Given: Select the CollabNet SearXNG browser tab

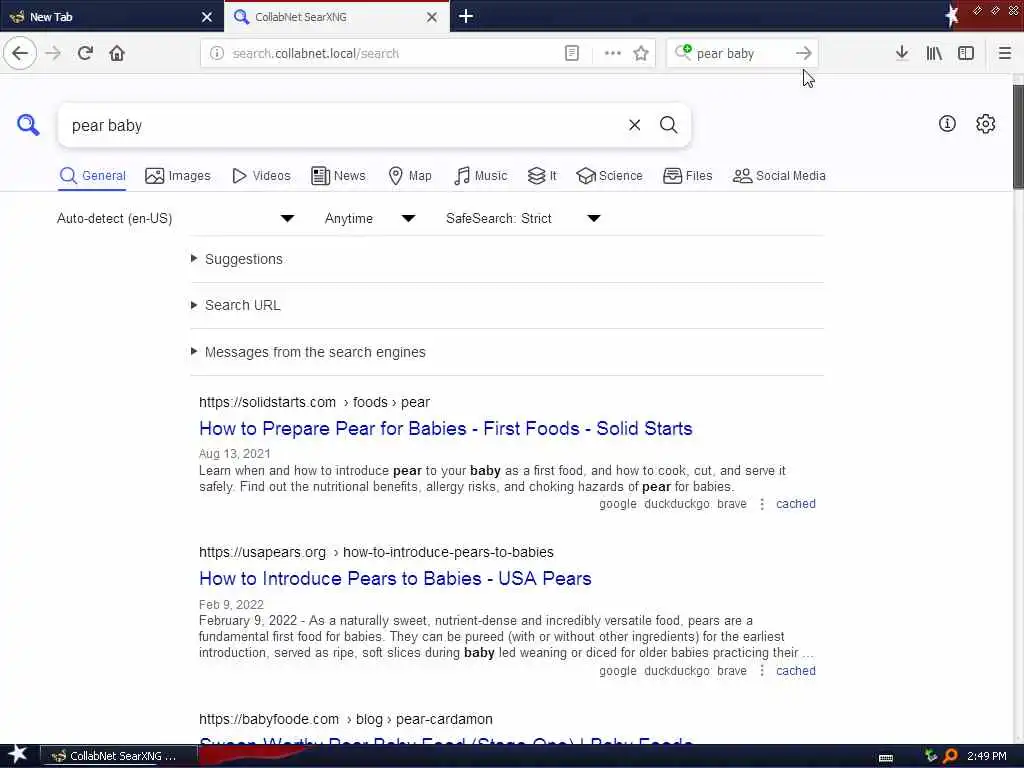Looking at the screenshot, I should coord(336,16).
